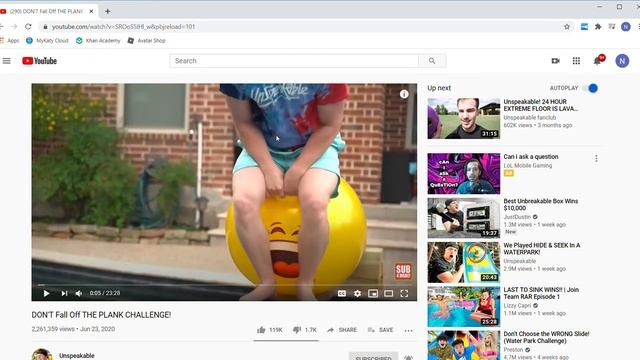Open the YouTube apps grid icon

click(x=576, y=61)
